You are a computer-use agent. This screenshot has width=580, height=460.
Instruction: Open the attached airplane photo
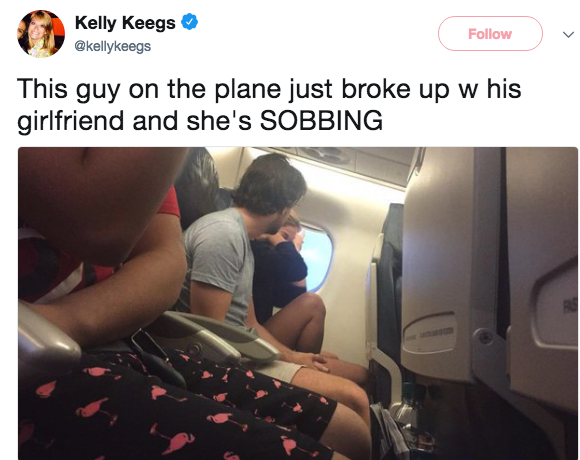[x=298, y=303]
